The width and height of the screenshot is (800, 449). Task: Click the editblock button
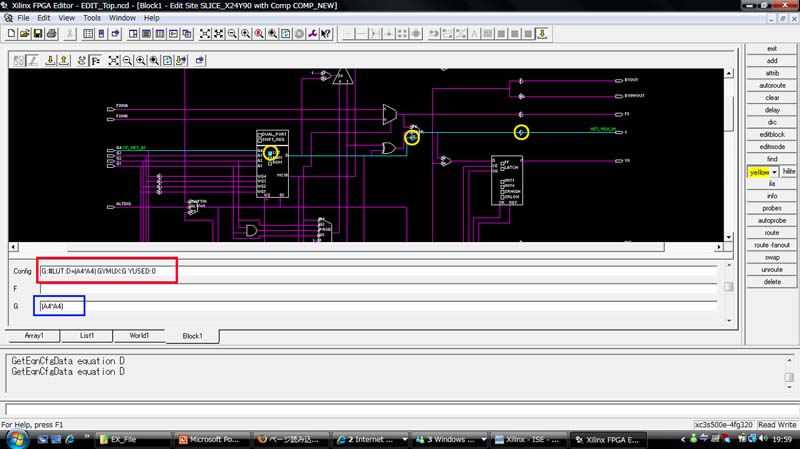pyautogui.click(x=771, y=134)
